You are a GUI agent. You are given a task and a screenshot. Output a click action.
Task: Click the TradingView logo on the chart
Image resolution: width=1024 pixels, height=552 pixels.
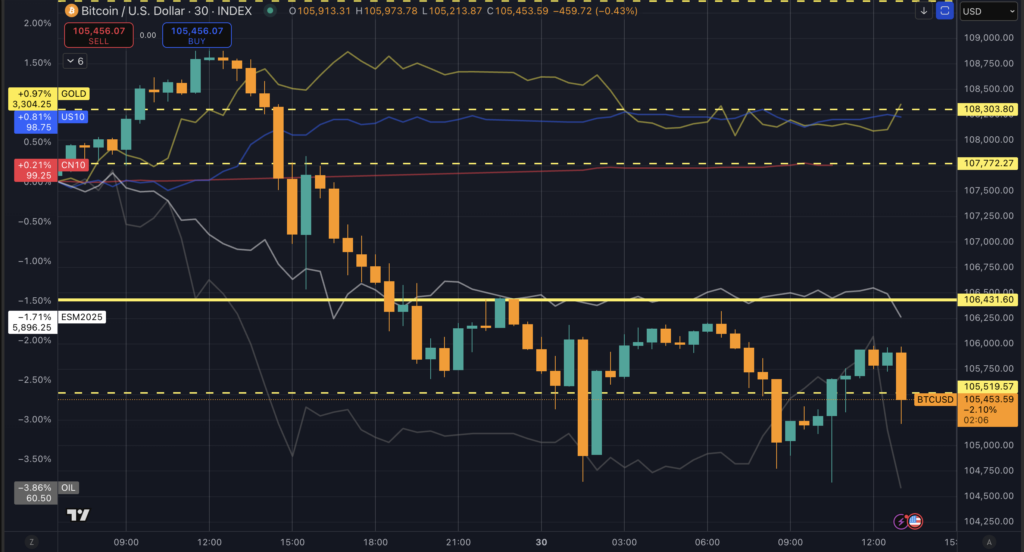(78, 515)
